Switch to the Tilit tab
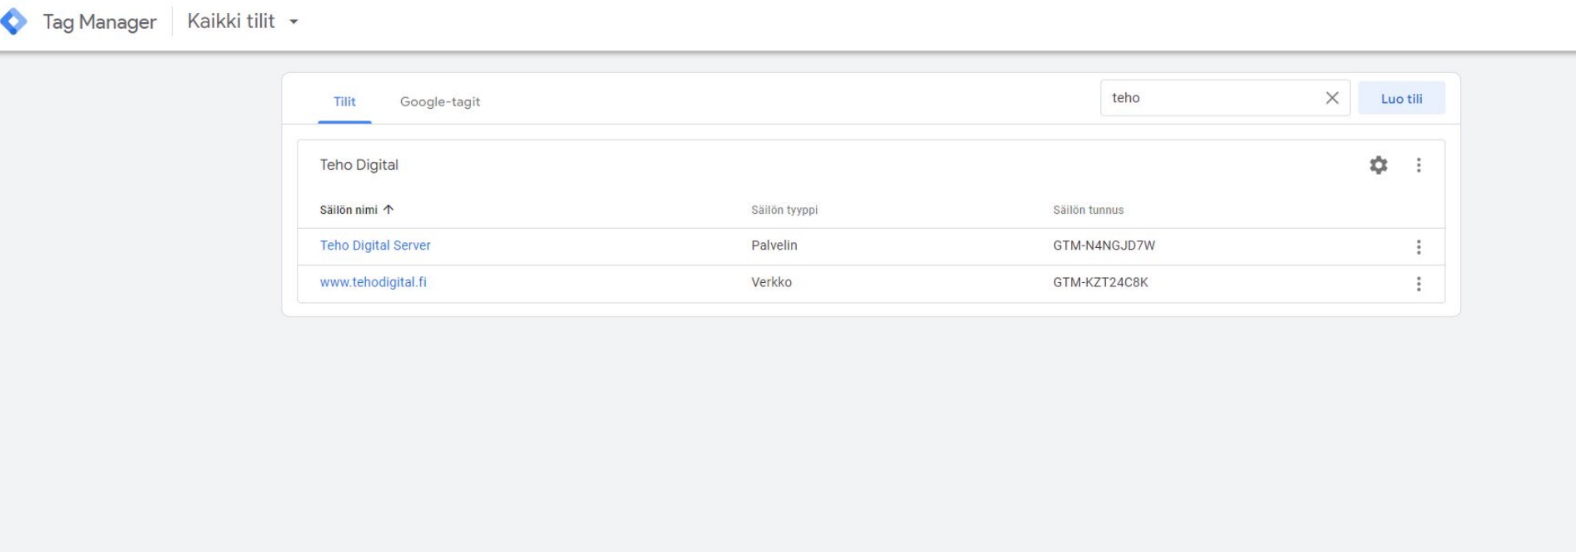 345,102
